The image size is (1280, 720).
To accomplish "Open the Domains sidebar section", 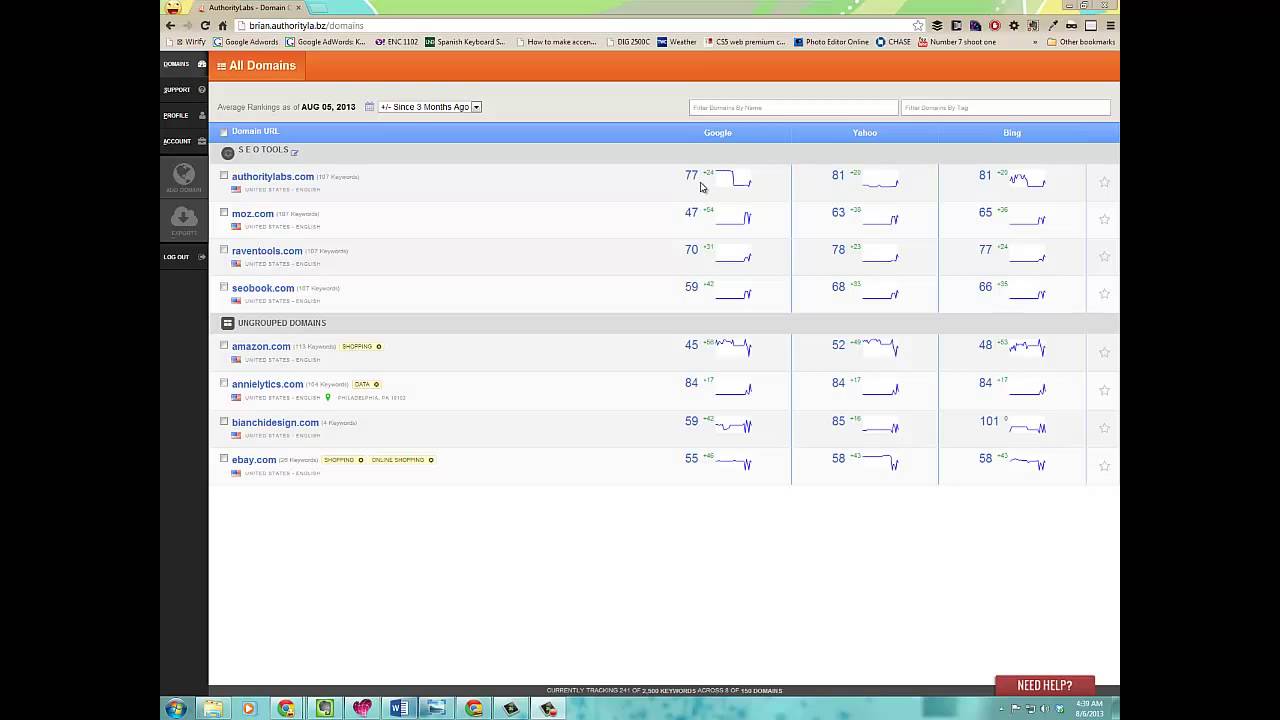I will (184, 64).
